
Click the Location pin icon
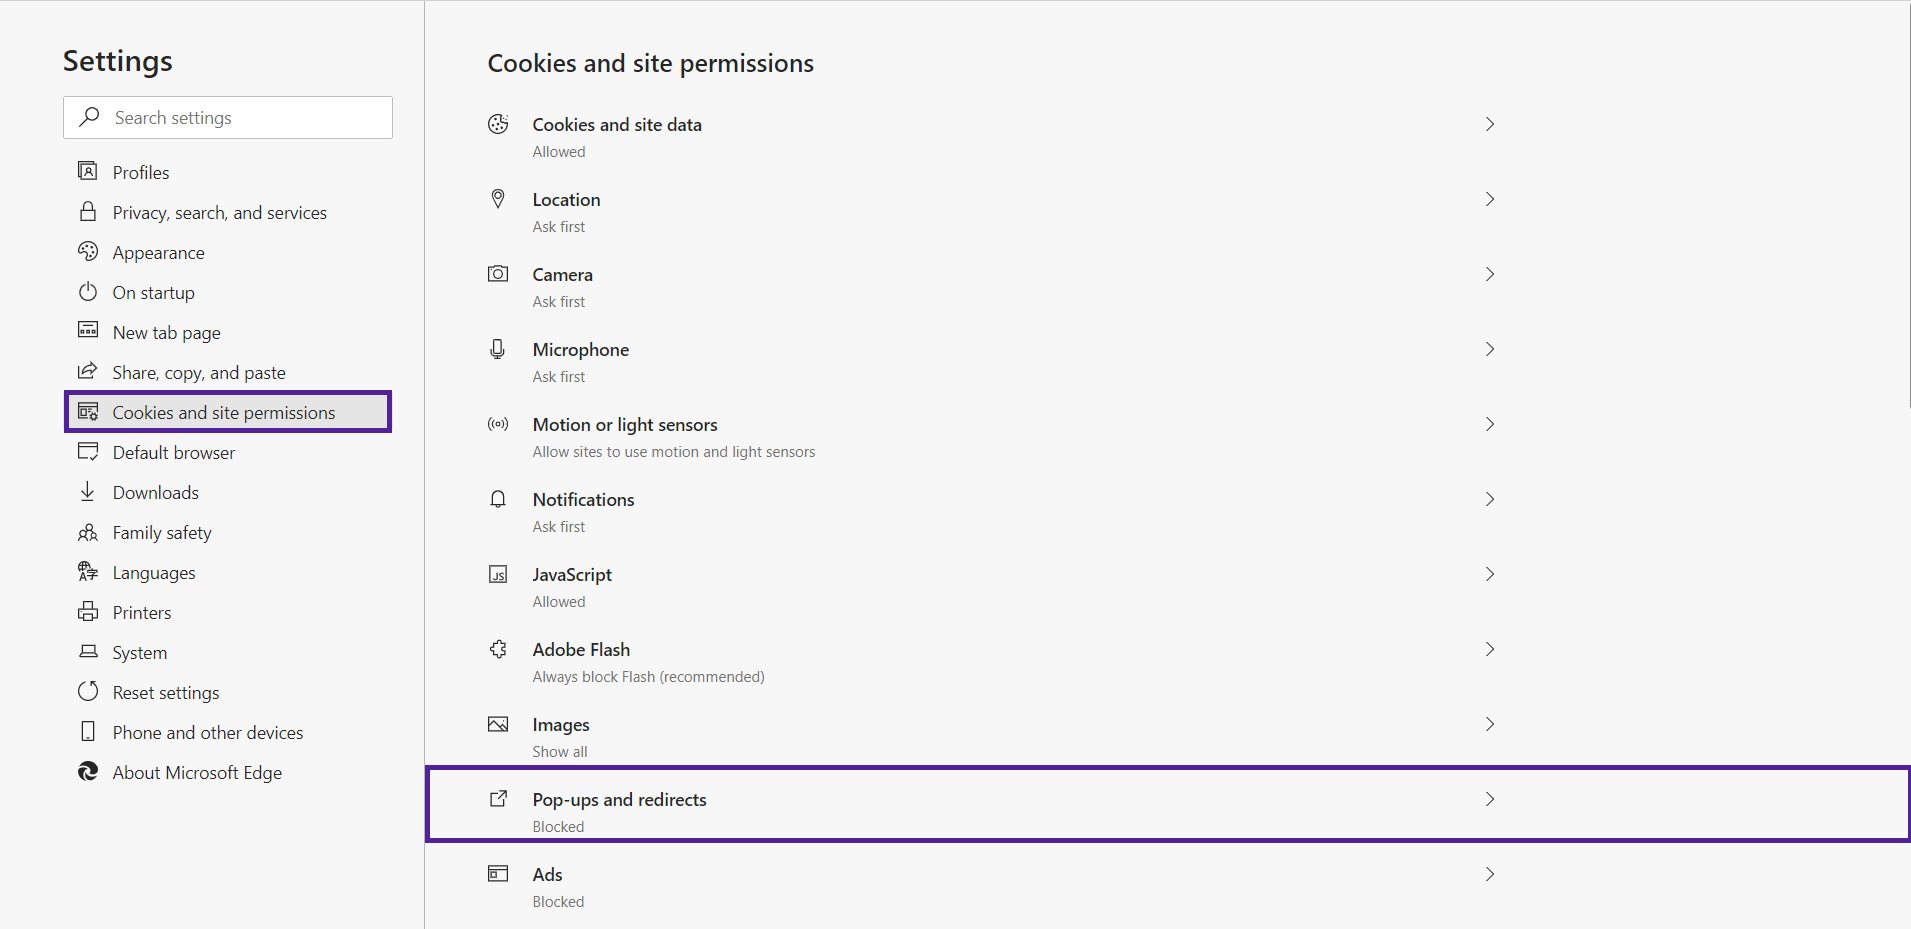click(498, 199)
